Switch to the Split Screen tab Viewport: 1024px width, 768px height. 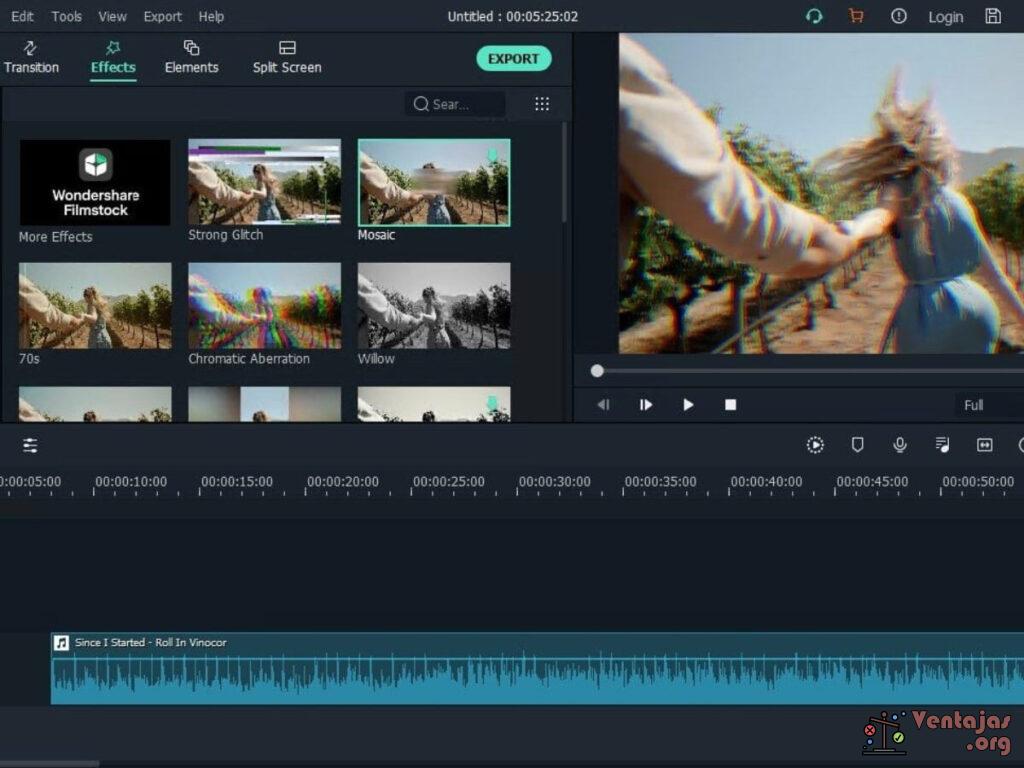[287, 58]
